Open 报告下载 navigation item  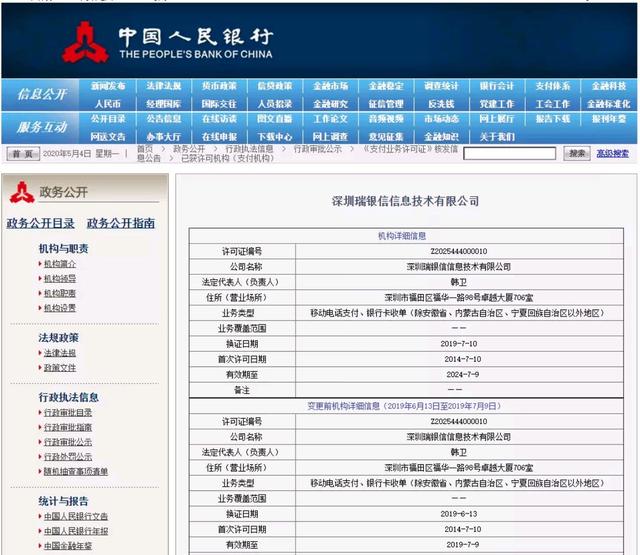pos(553,119)
